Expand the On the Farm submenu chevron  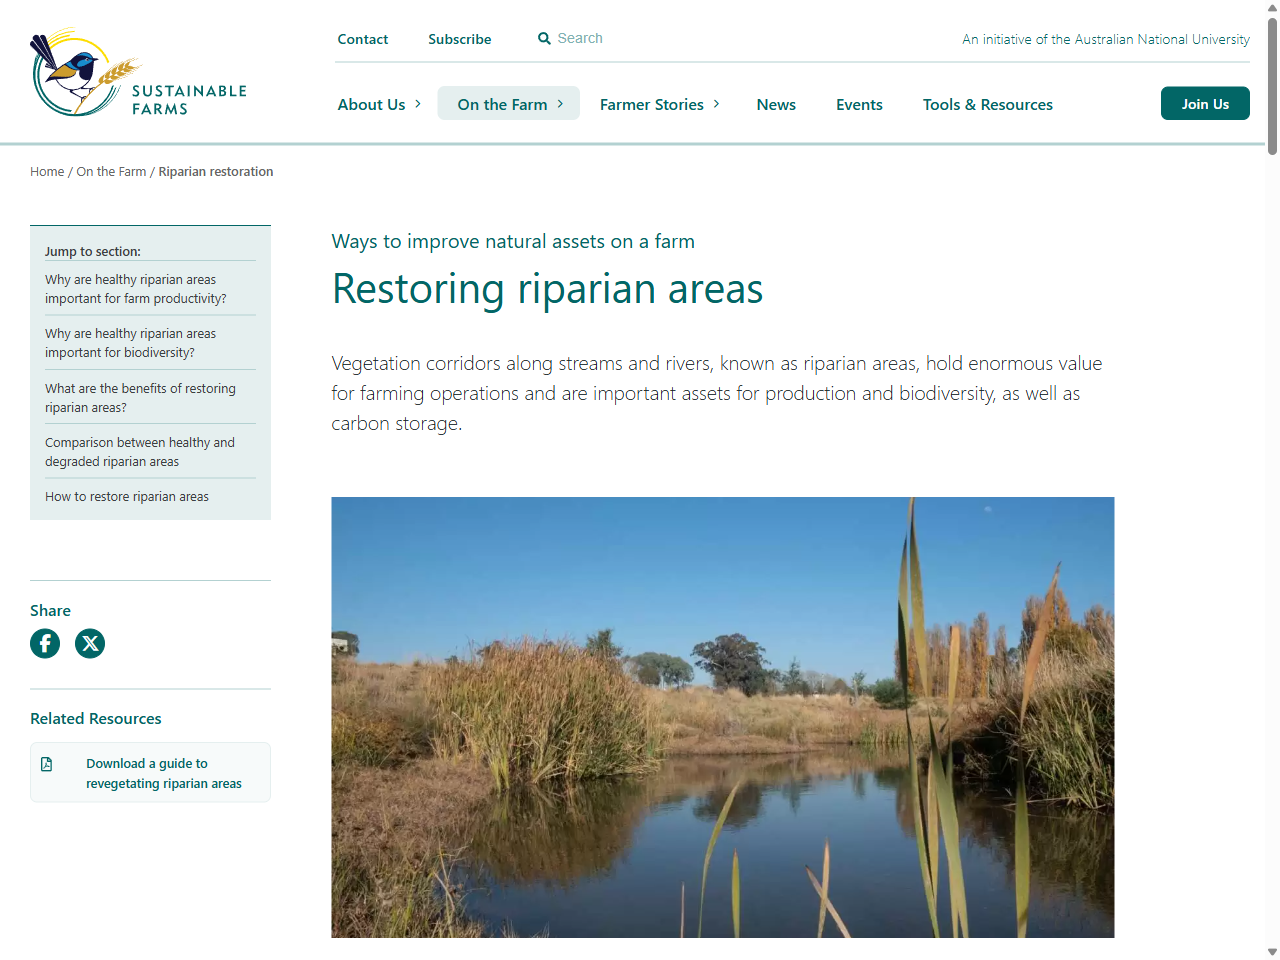click(563, 103)
